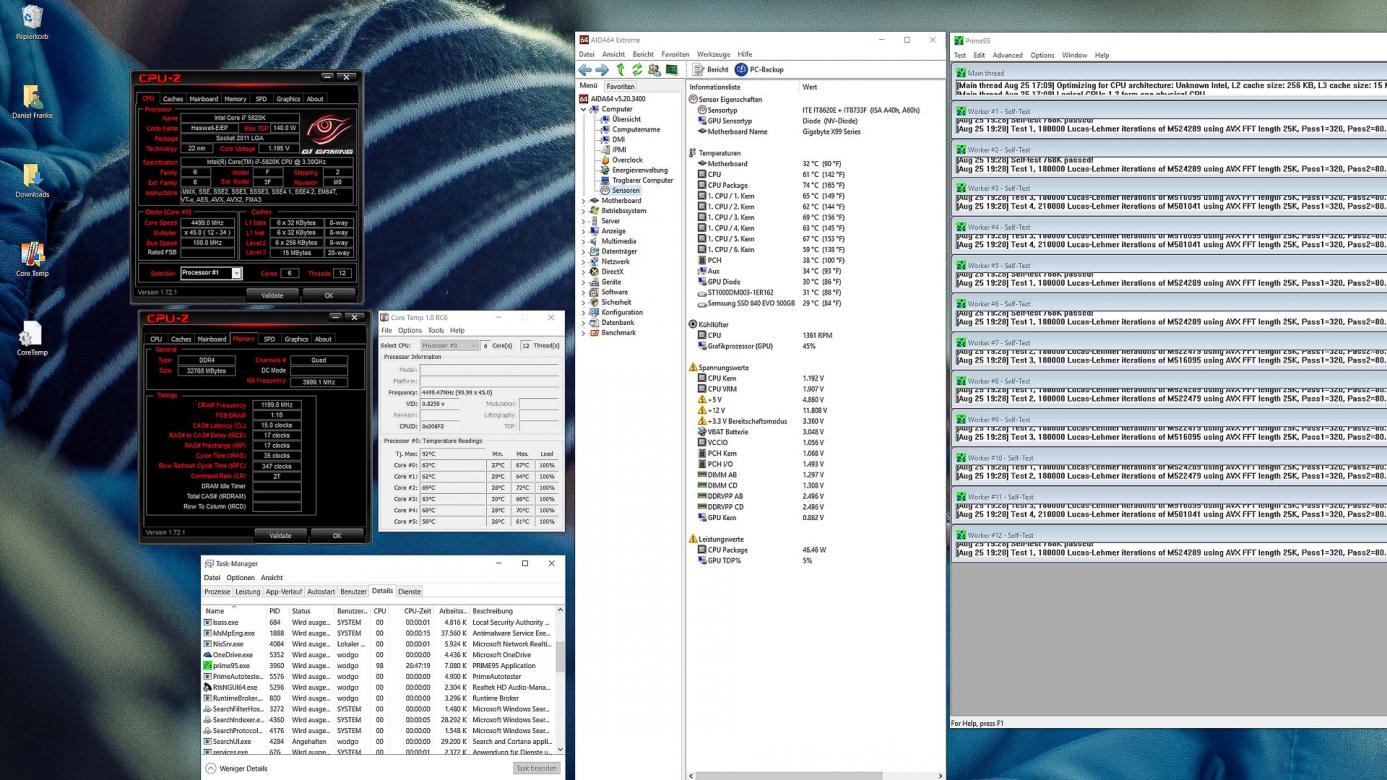
Task: Click the AIDA64 horizontal scrollbar at bottom
Action: [815, 775]
